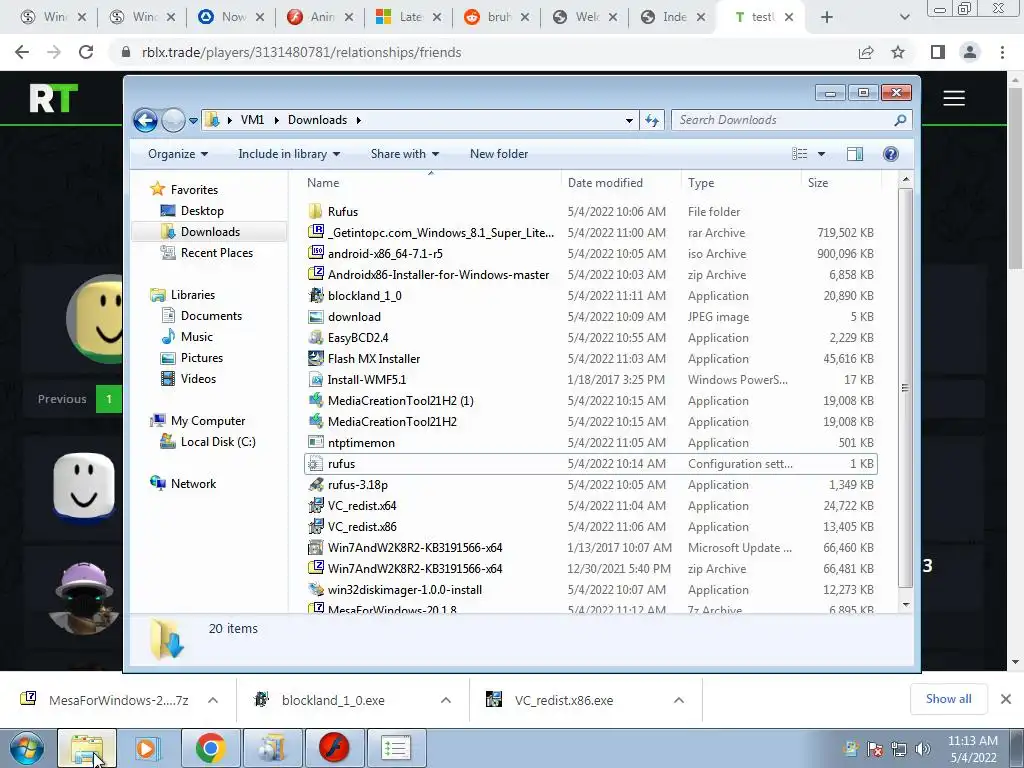
Task: Open the recent locations dropdown beside Forward
Action: (193, 121)
